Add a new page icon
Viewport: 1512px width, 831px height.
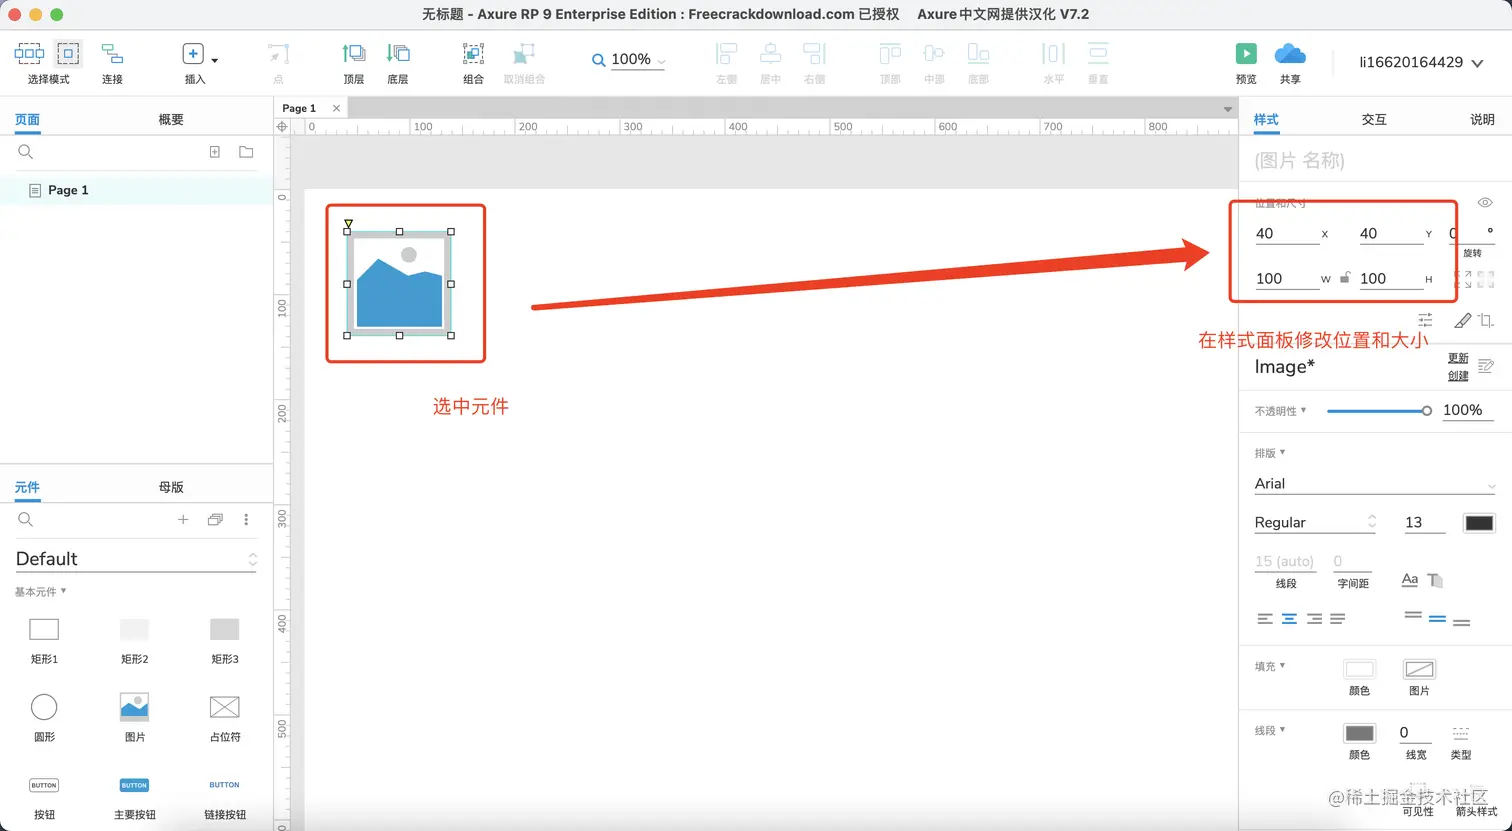tap(214, 152)
